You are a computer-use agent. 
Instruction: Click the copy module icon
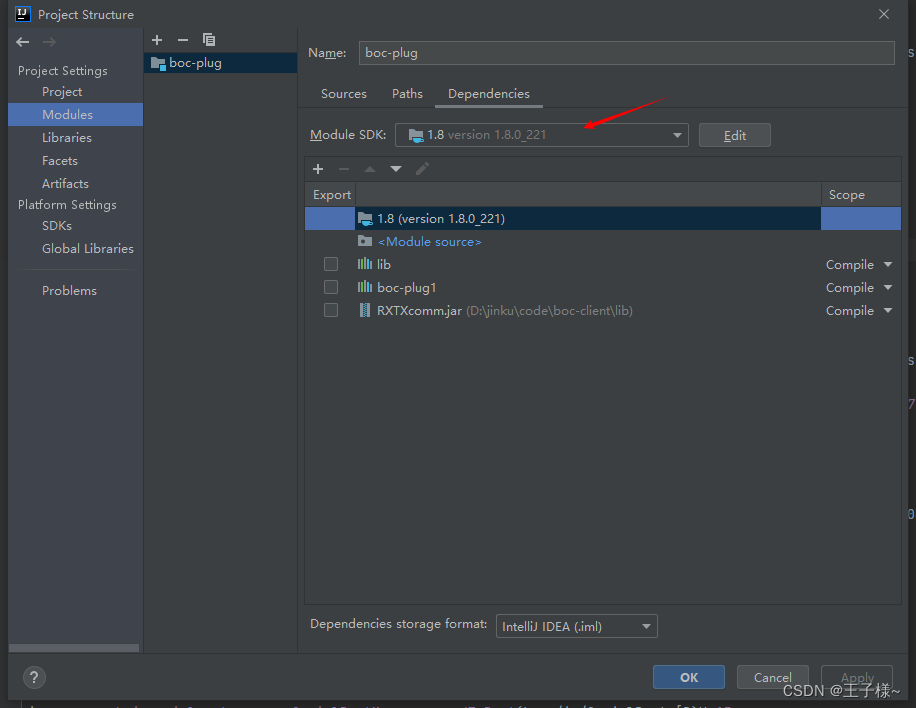click(208, 40)
